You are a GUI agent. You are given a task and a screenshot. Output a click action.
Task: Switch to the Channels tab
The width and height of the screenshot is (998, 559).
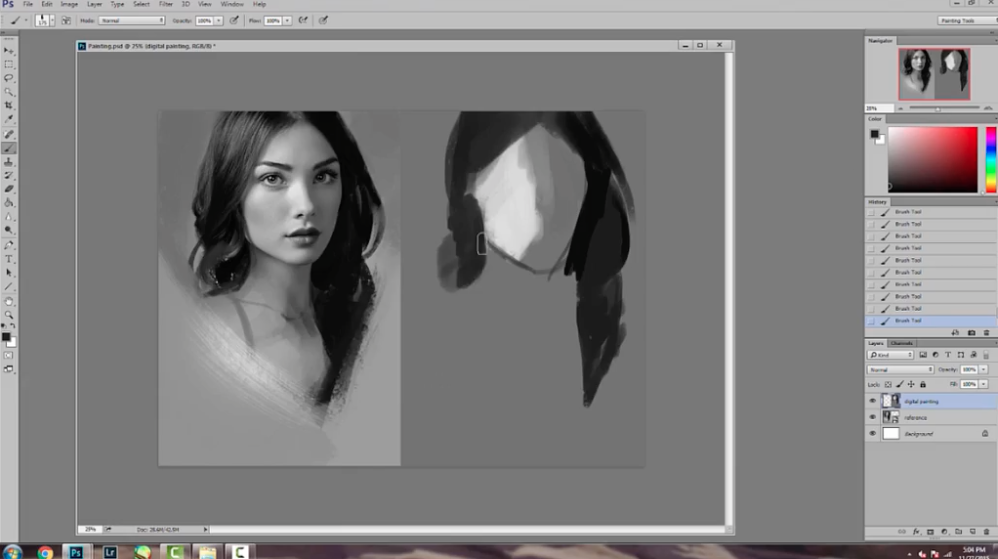pyautogui.click(x=902, y=343)
